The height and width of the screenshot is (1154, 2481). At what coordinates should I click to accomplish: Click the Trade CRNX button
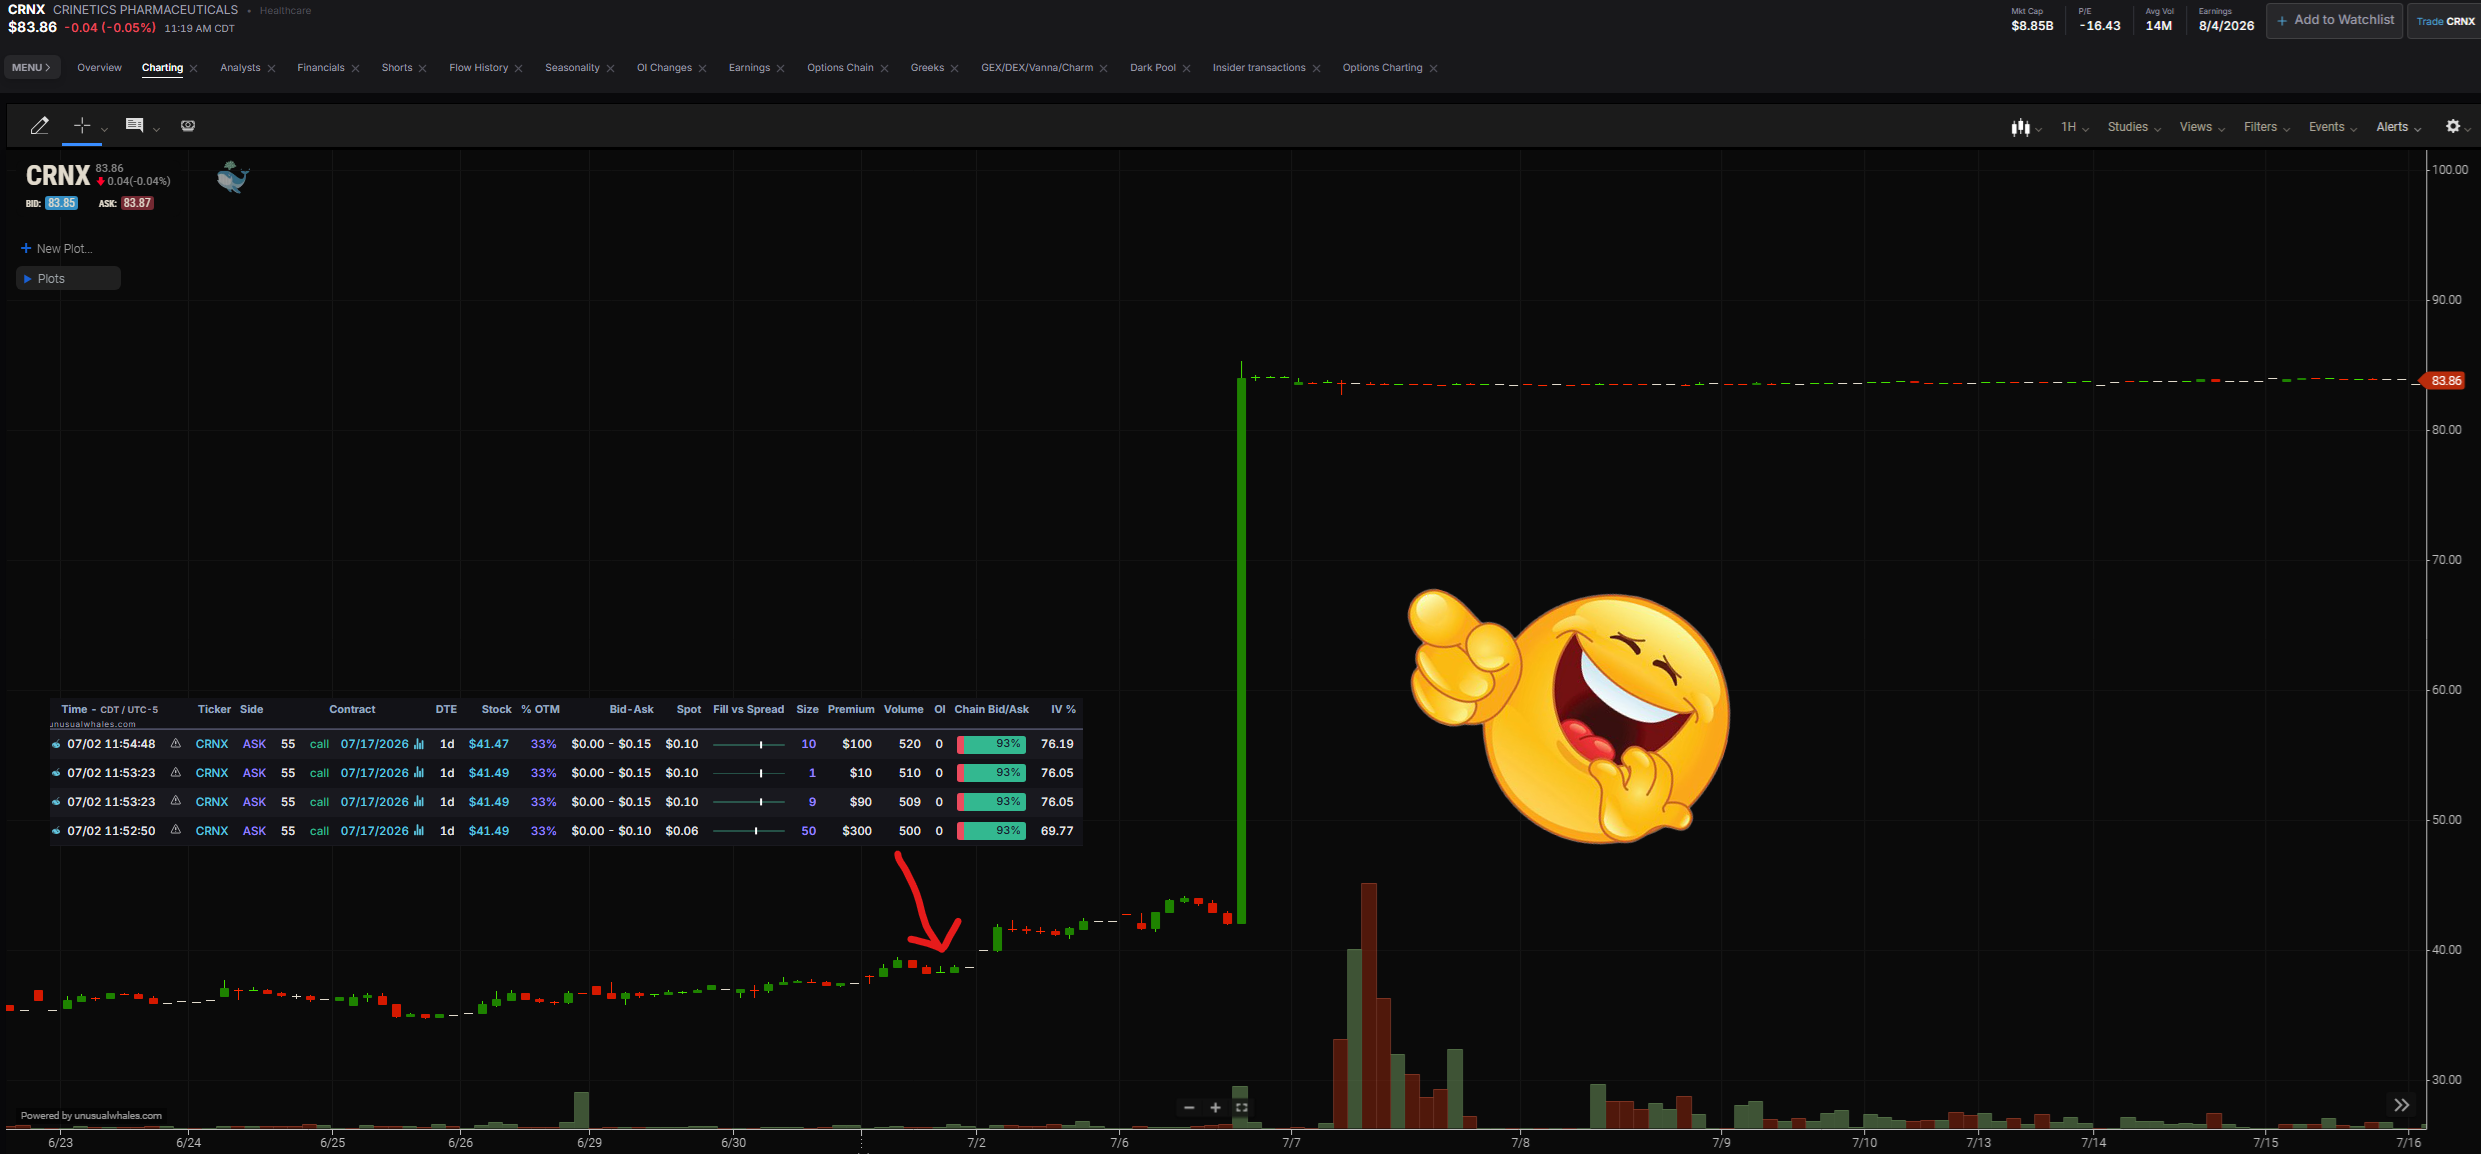2445,21
